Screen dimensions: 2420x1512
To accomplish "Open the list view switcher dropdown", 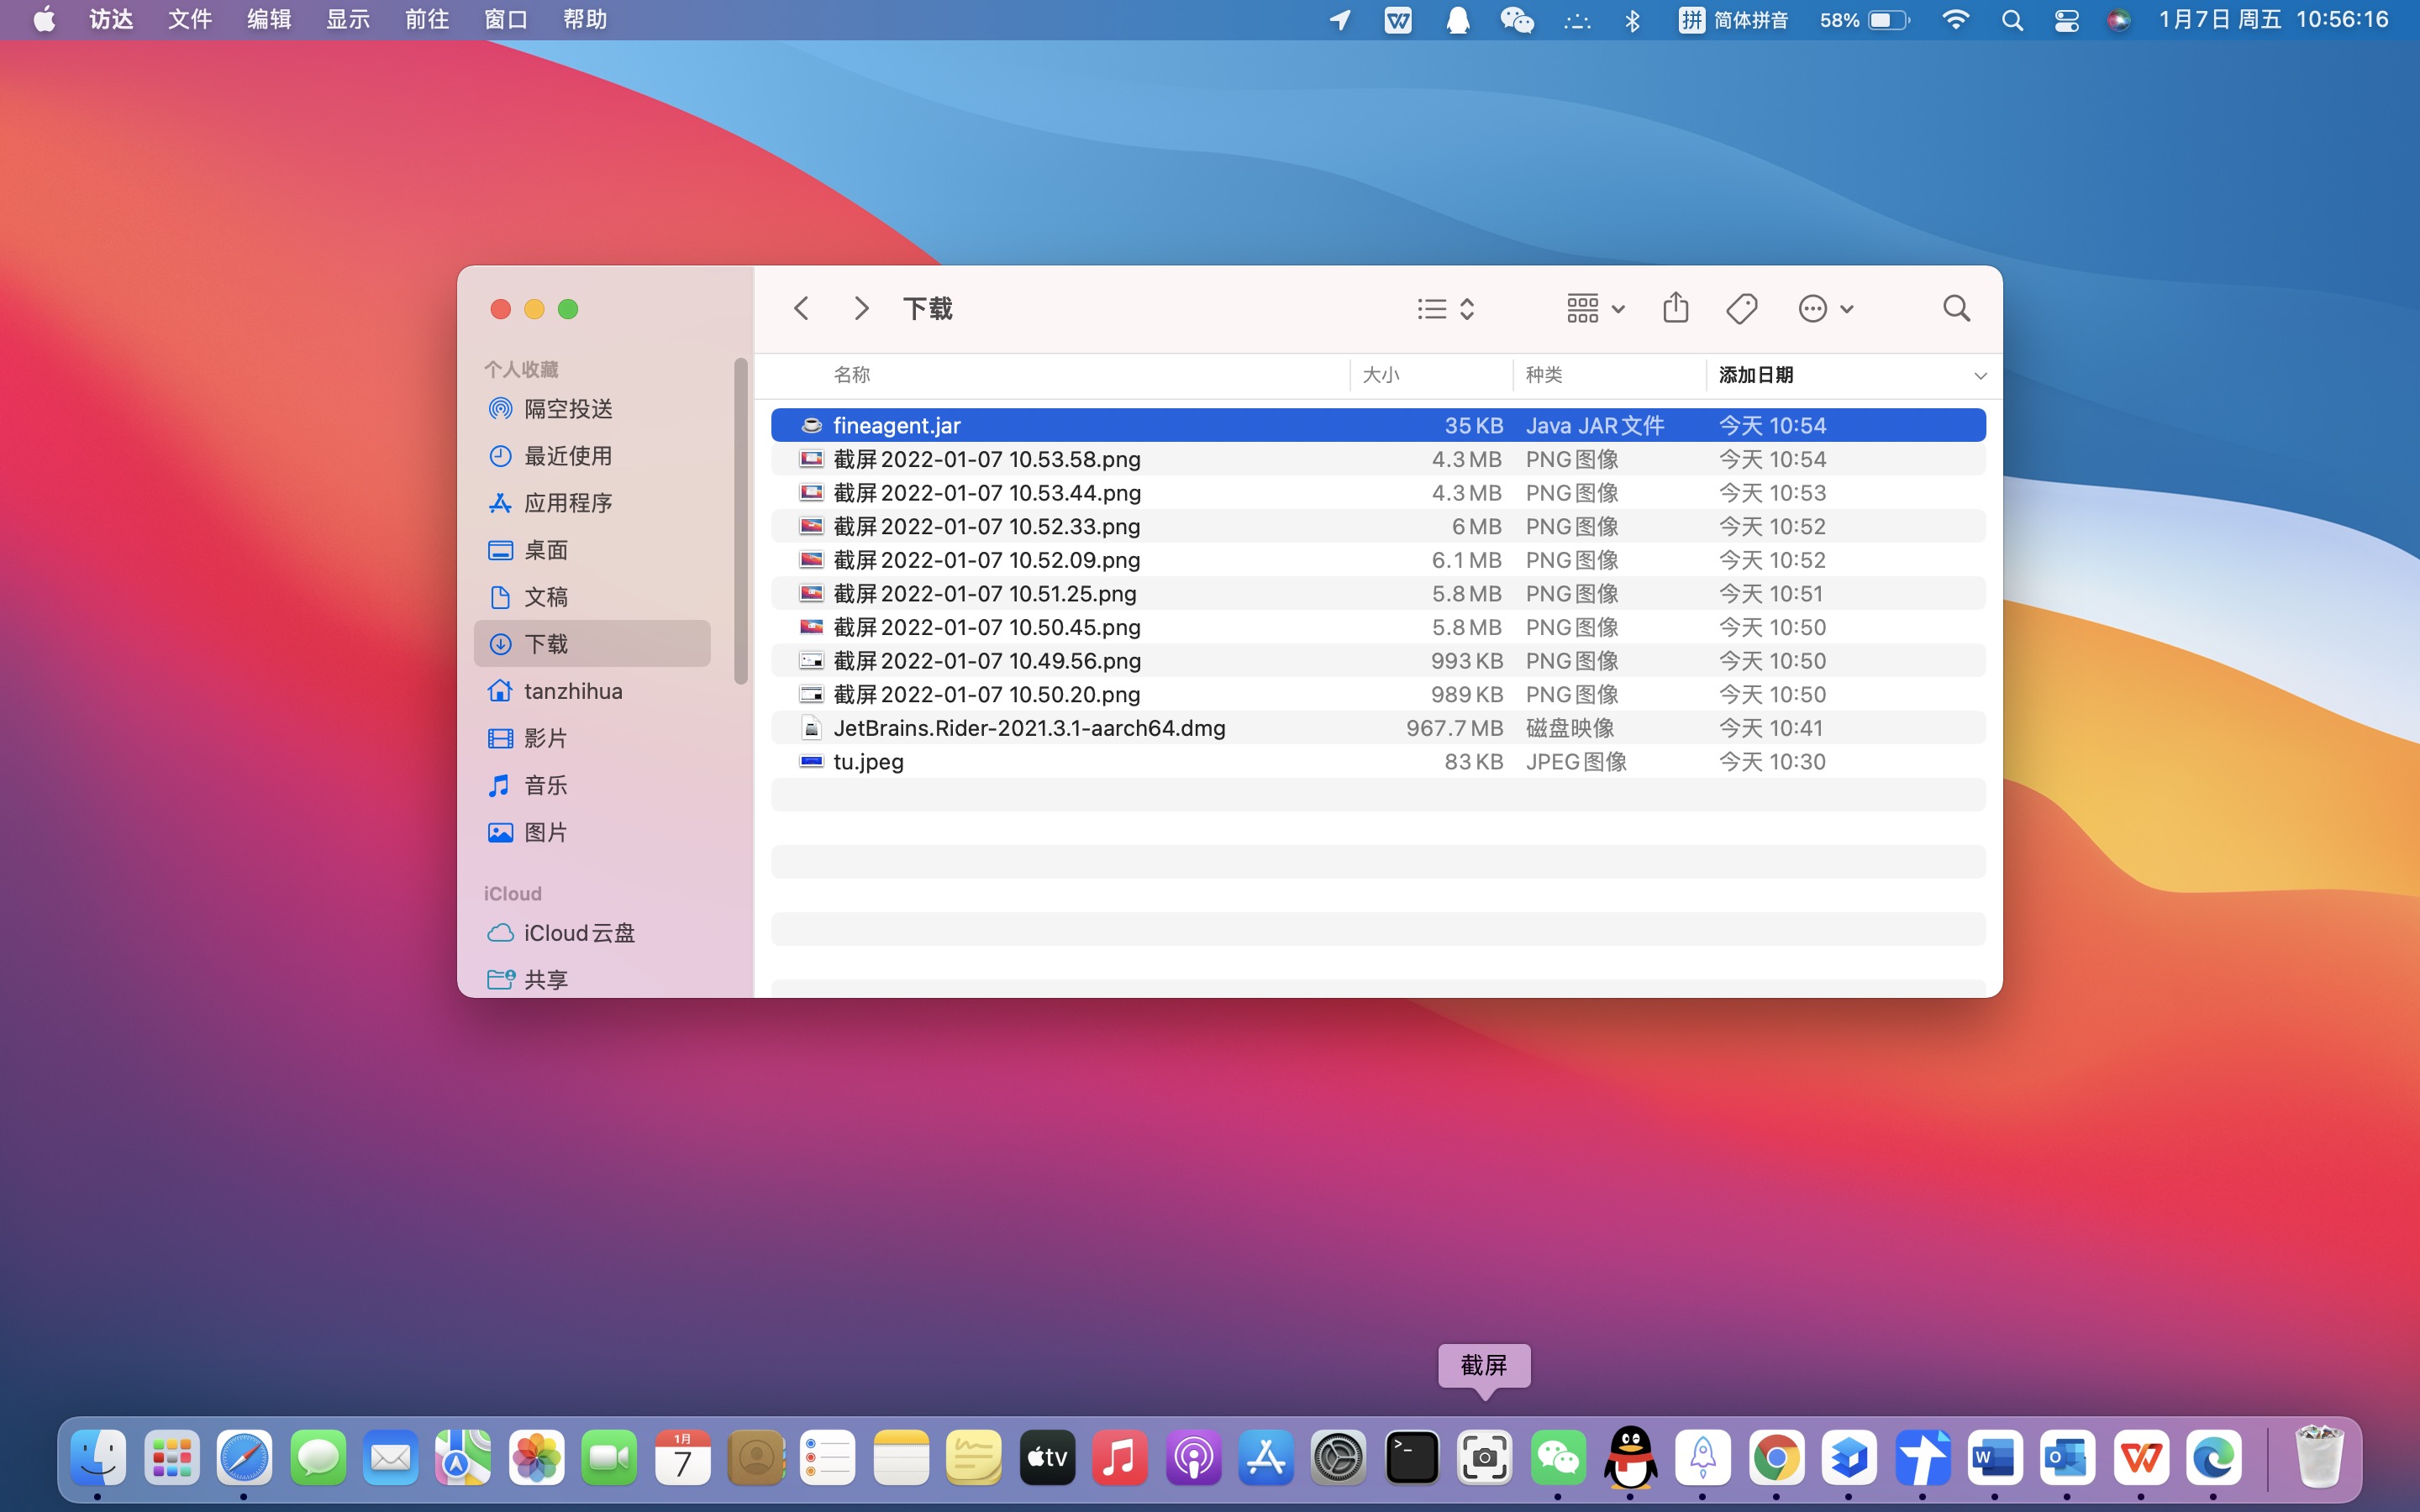I will click(x=1446, y=308).
